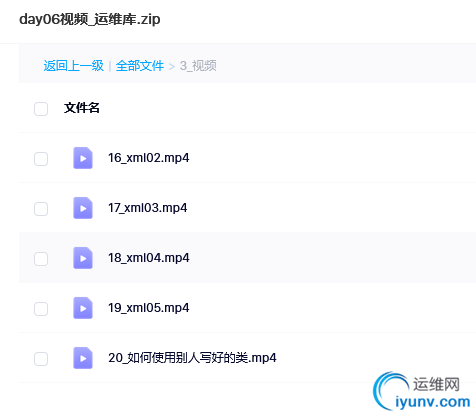Click the video icon for 16_xml02.mp4
This screenshot has width=476, height=418.
pyautogui.click(x=83, y=158)
